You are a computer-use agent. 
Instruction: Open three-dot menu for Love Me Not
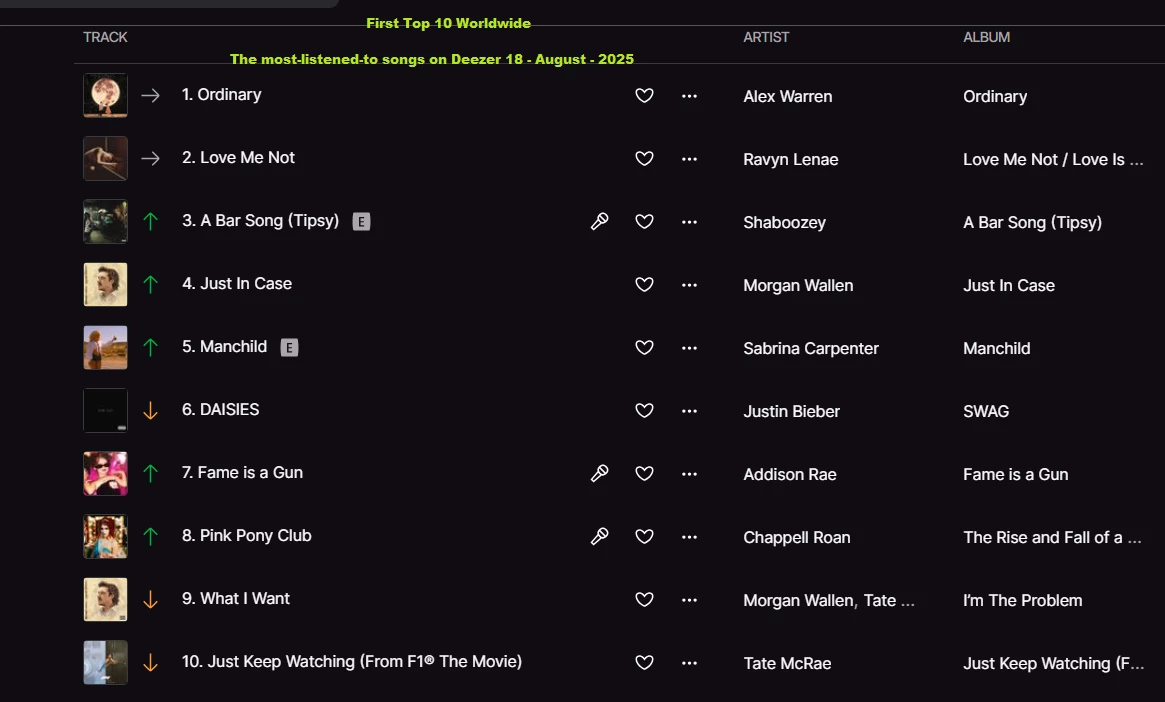tap(689, 159)
